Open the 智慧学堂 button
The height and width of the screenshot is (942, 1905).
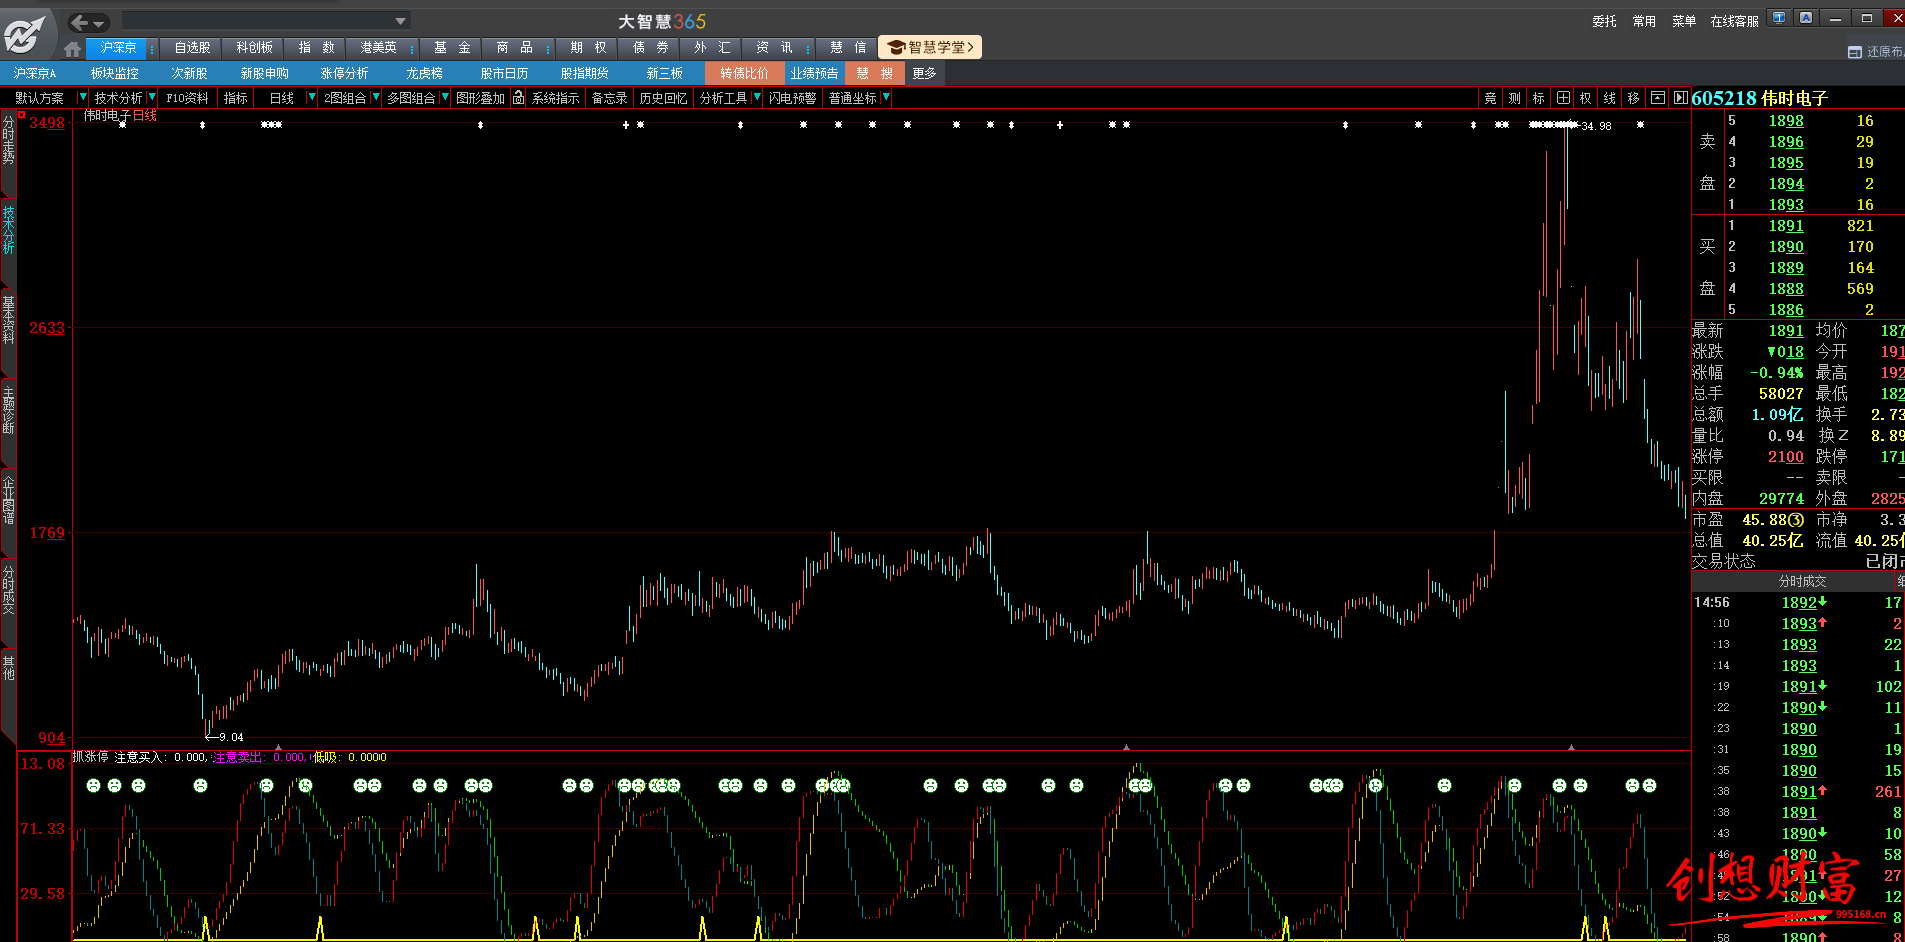tap(930, 47)
